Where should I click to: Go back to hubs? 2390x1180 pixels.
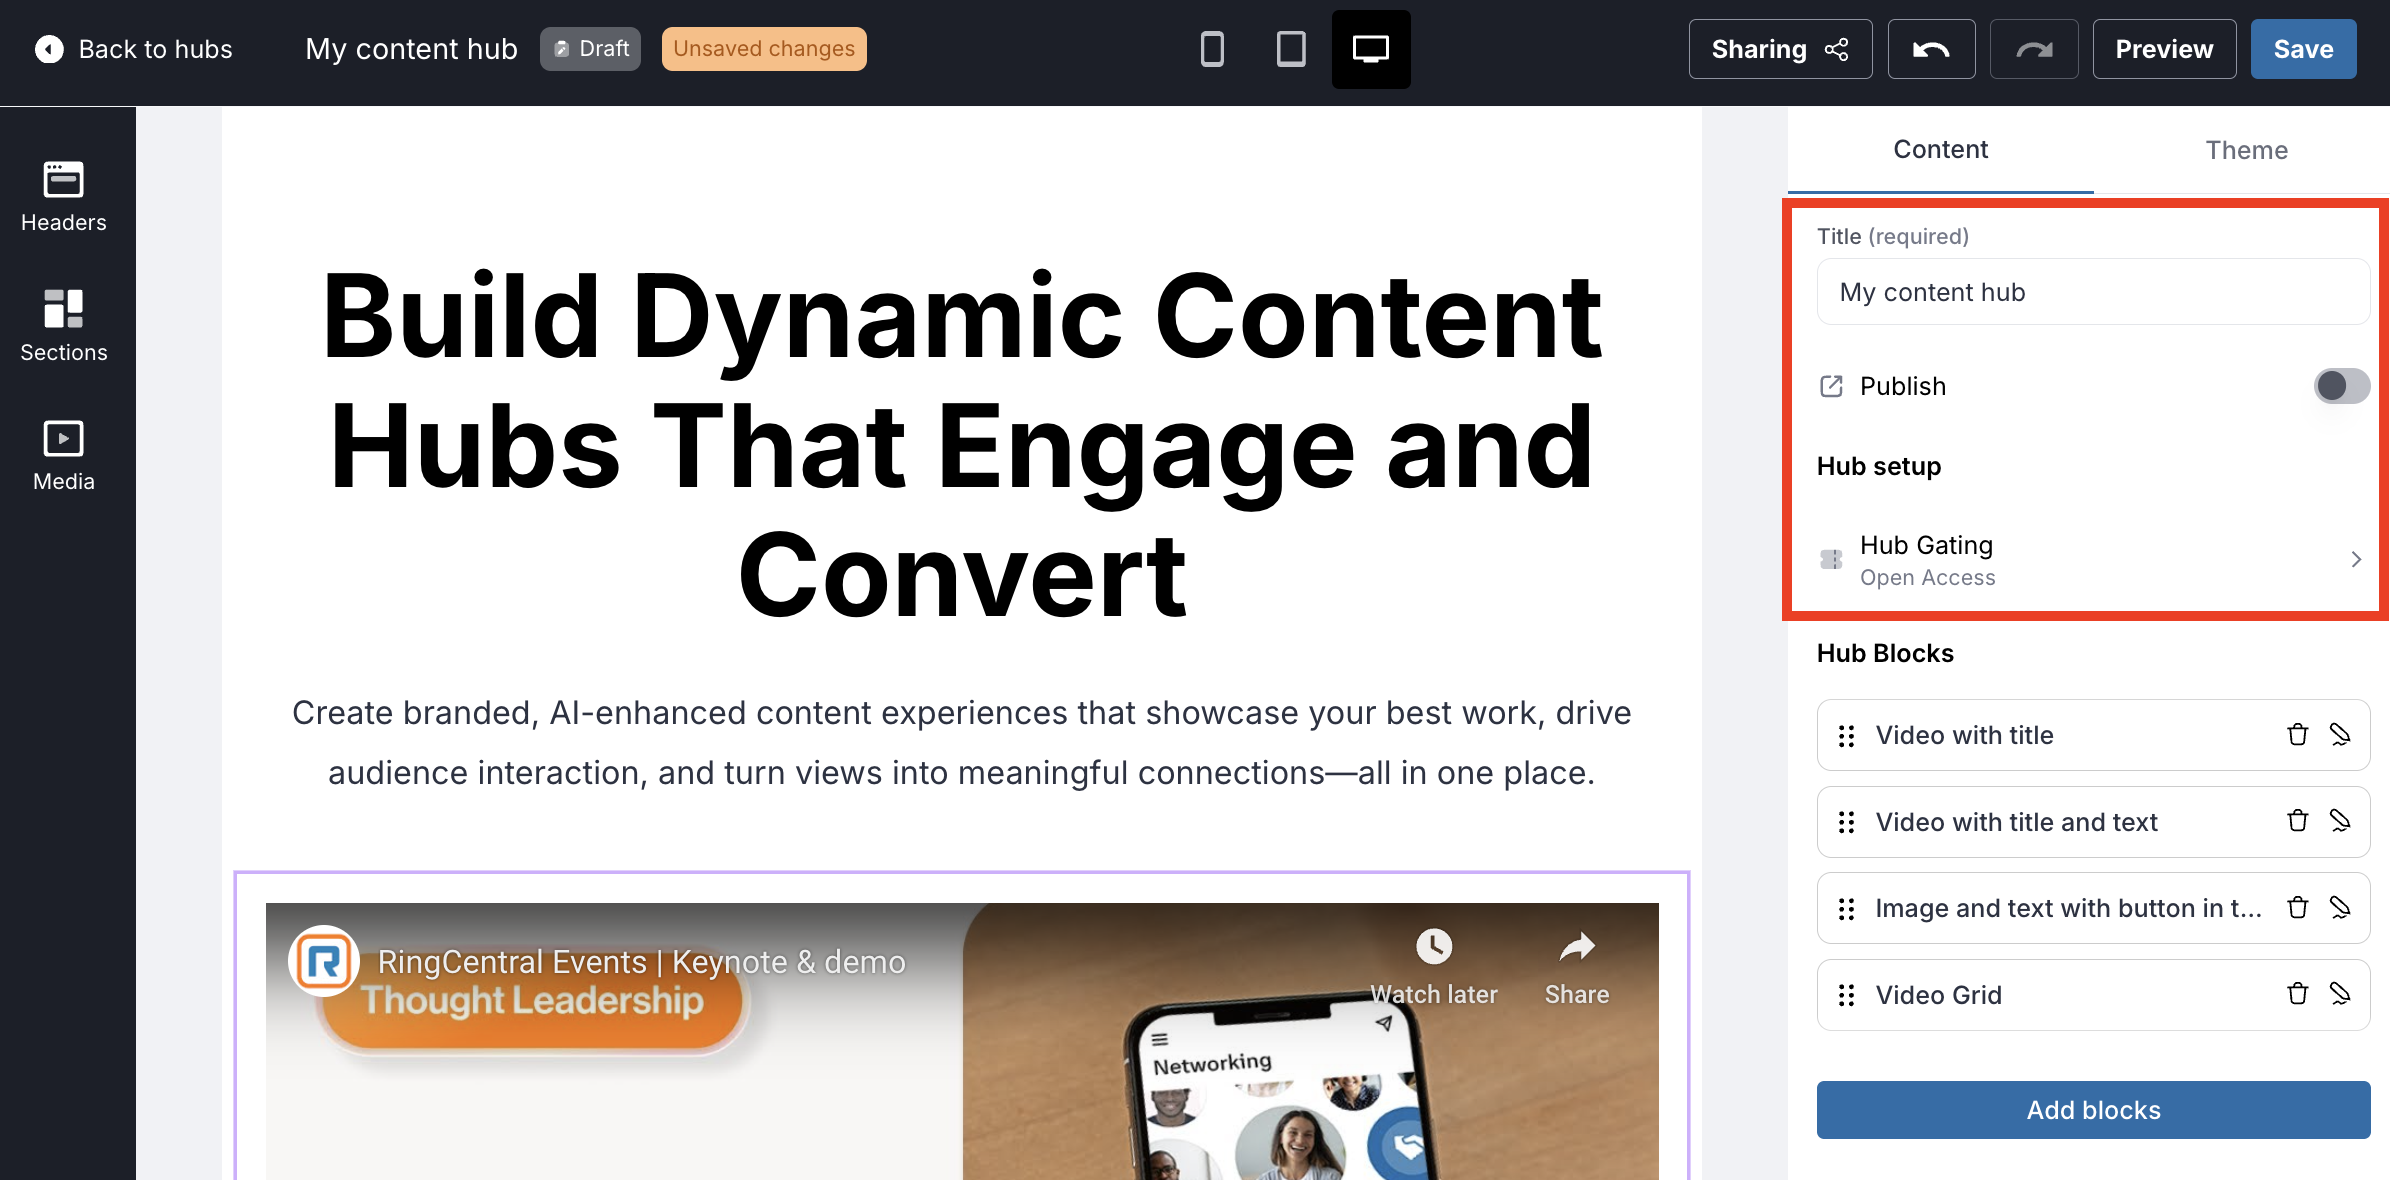pos(134,49)
